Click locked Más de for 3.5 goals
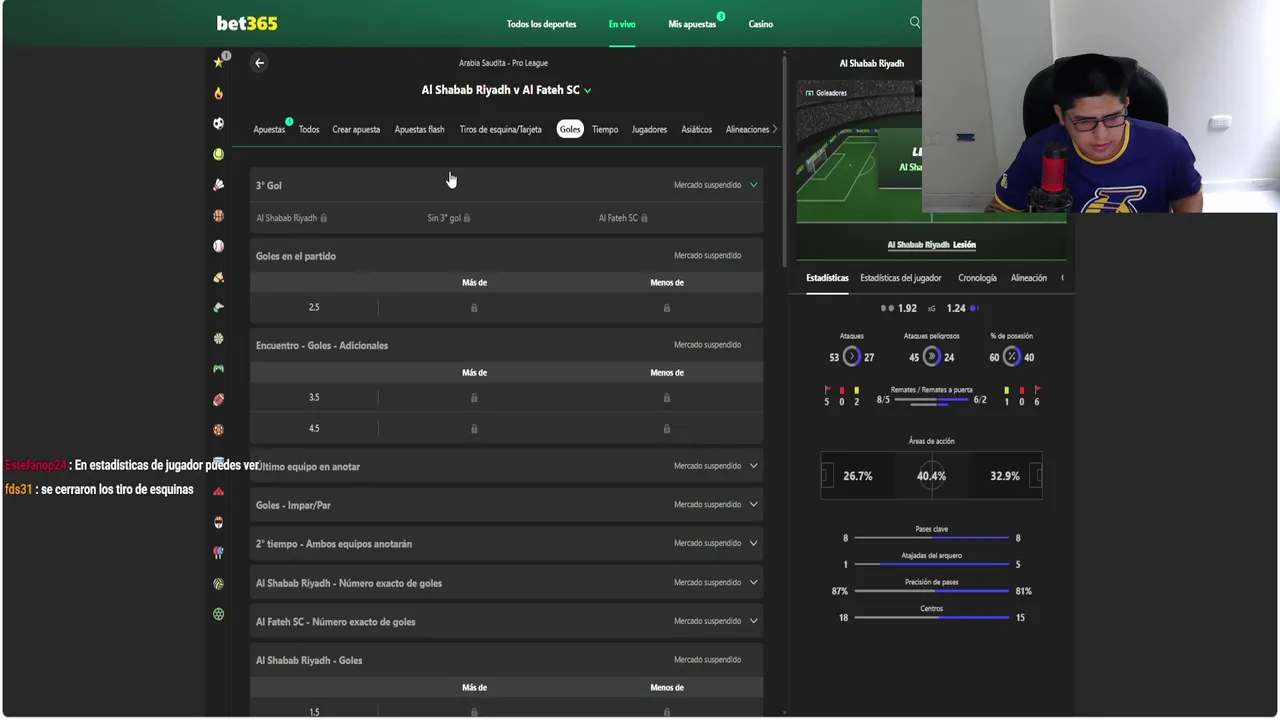 click(x=474, y=398)
